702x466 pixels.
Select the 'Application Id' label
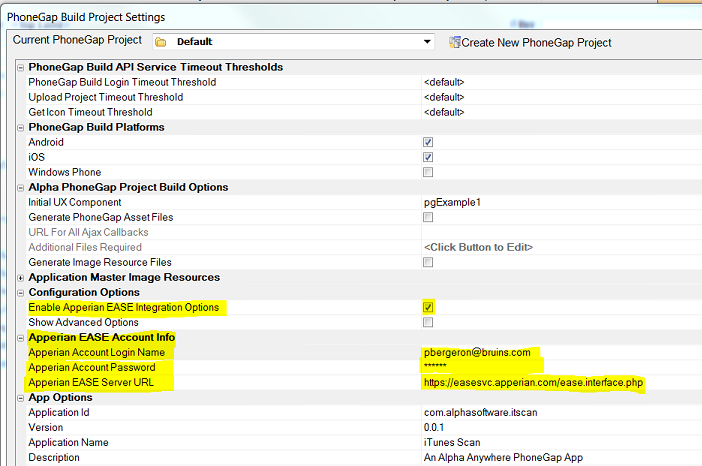point(59,412)
